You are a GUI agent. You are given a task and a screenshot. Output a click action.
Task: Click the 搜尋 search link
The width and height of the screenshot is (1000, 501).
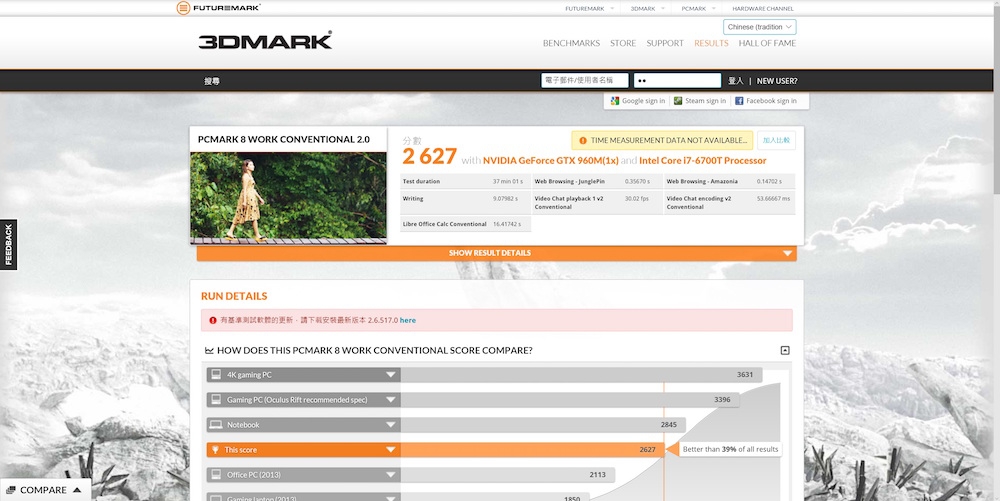pyautogui.click(x=212, y=81)
